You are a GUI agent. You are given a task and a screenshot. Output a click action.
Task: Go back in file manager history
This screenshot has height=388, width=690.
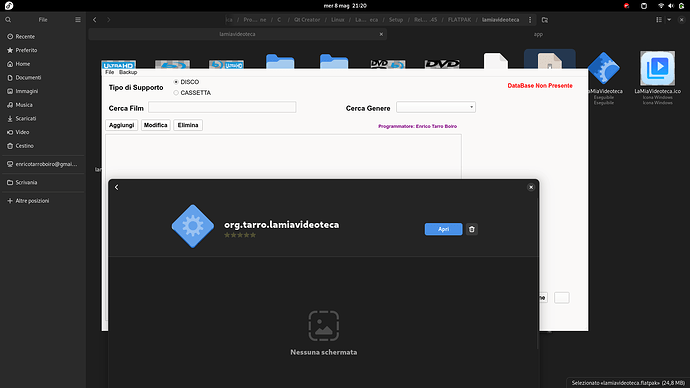pos(95,20)
